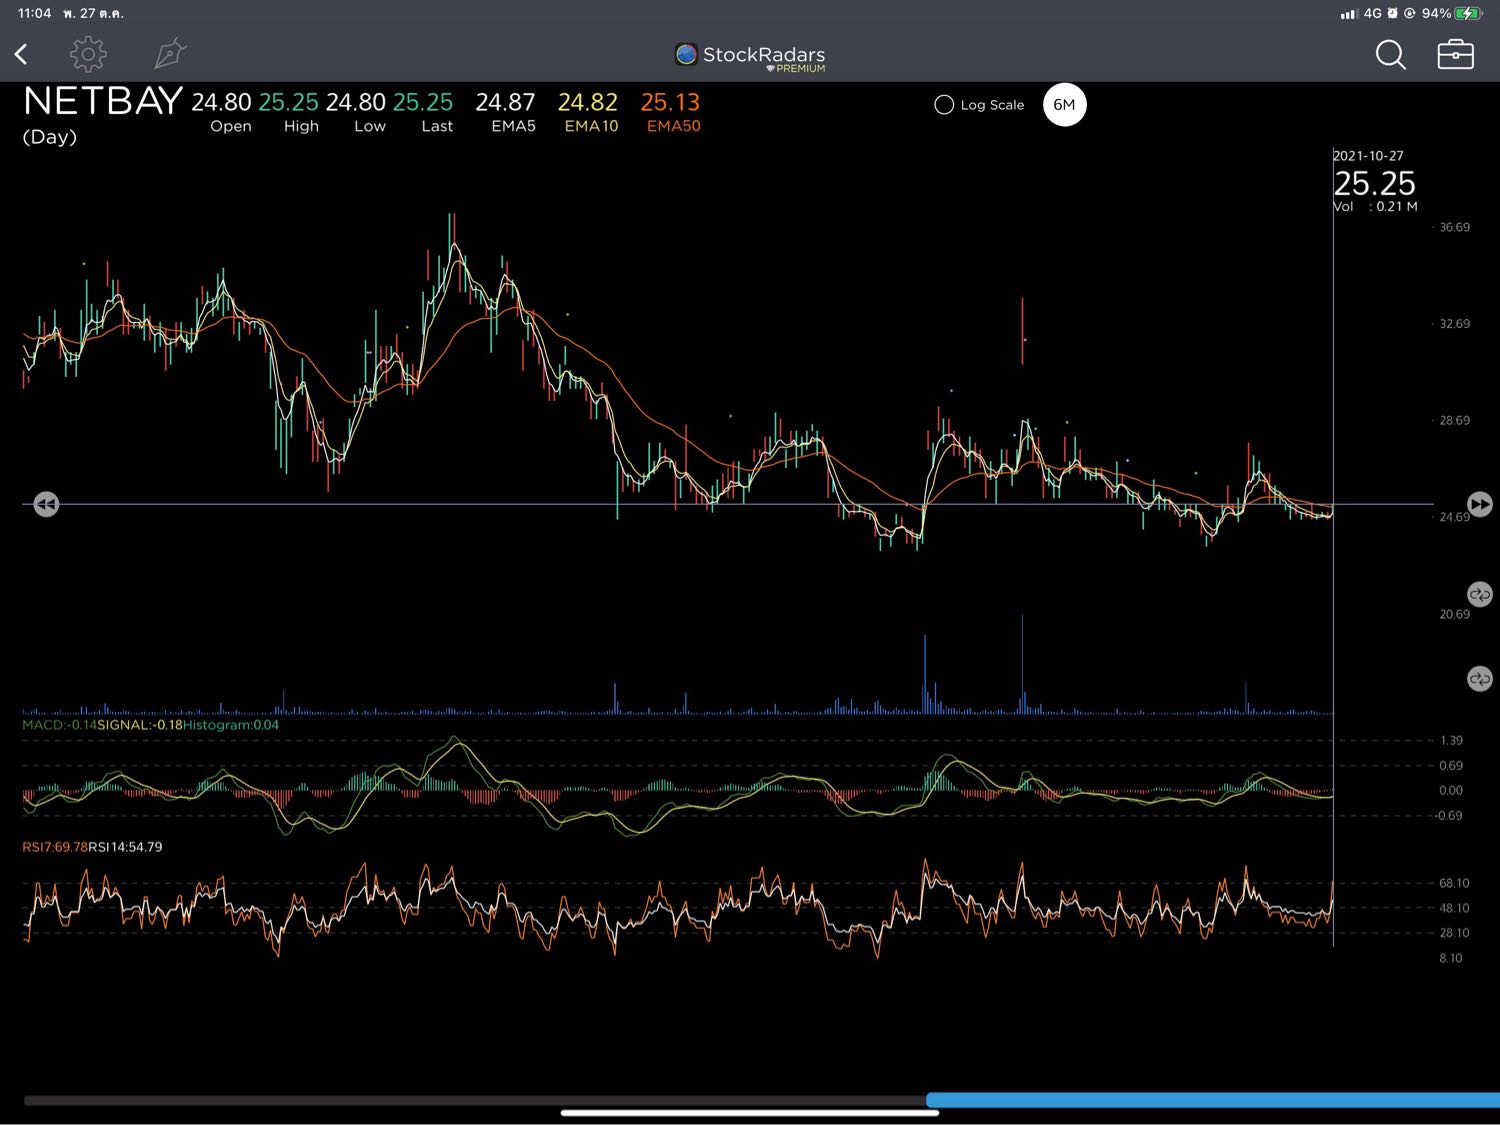Go back with the back arrow
This screenshot has height=1125, width=1500.
click(x=21, y=54)
